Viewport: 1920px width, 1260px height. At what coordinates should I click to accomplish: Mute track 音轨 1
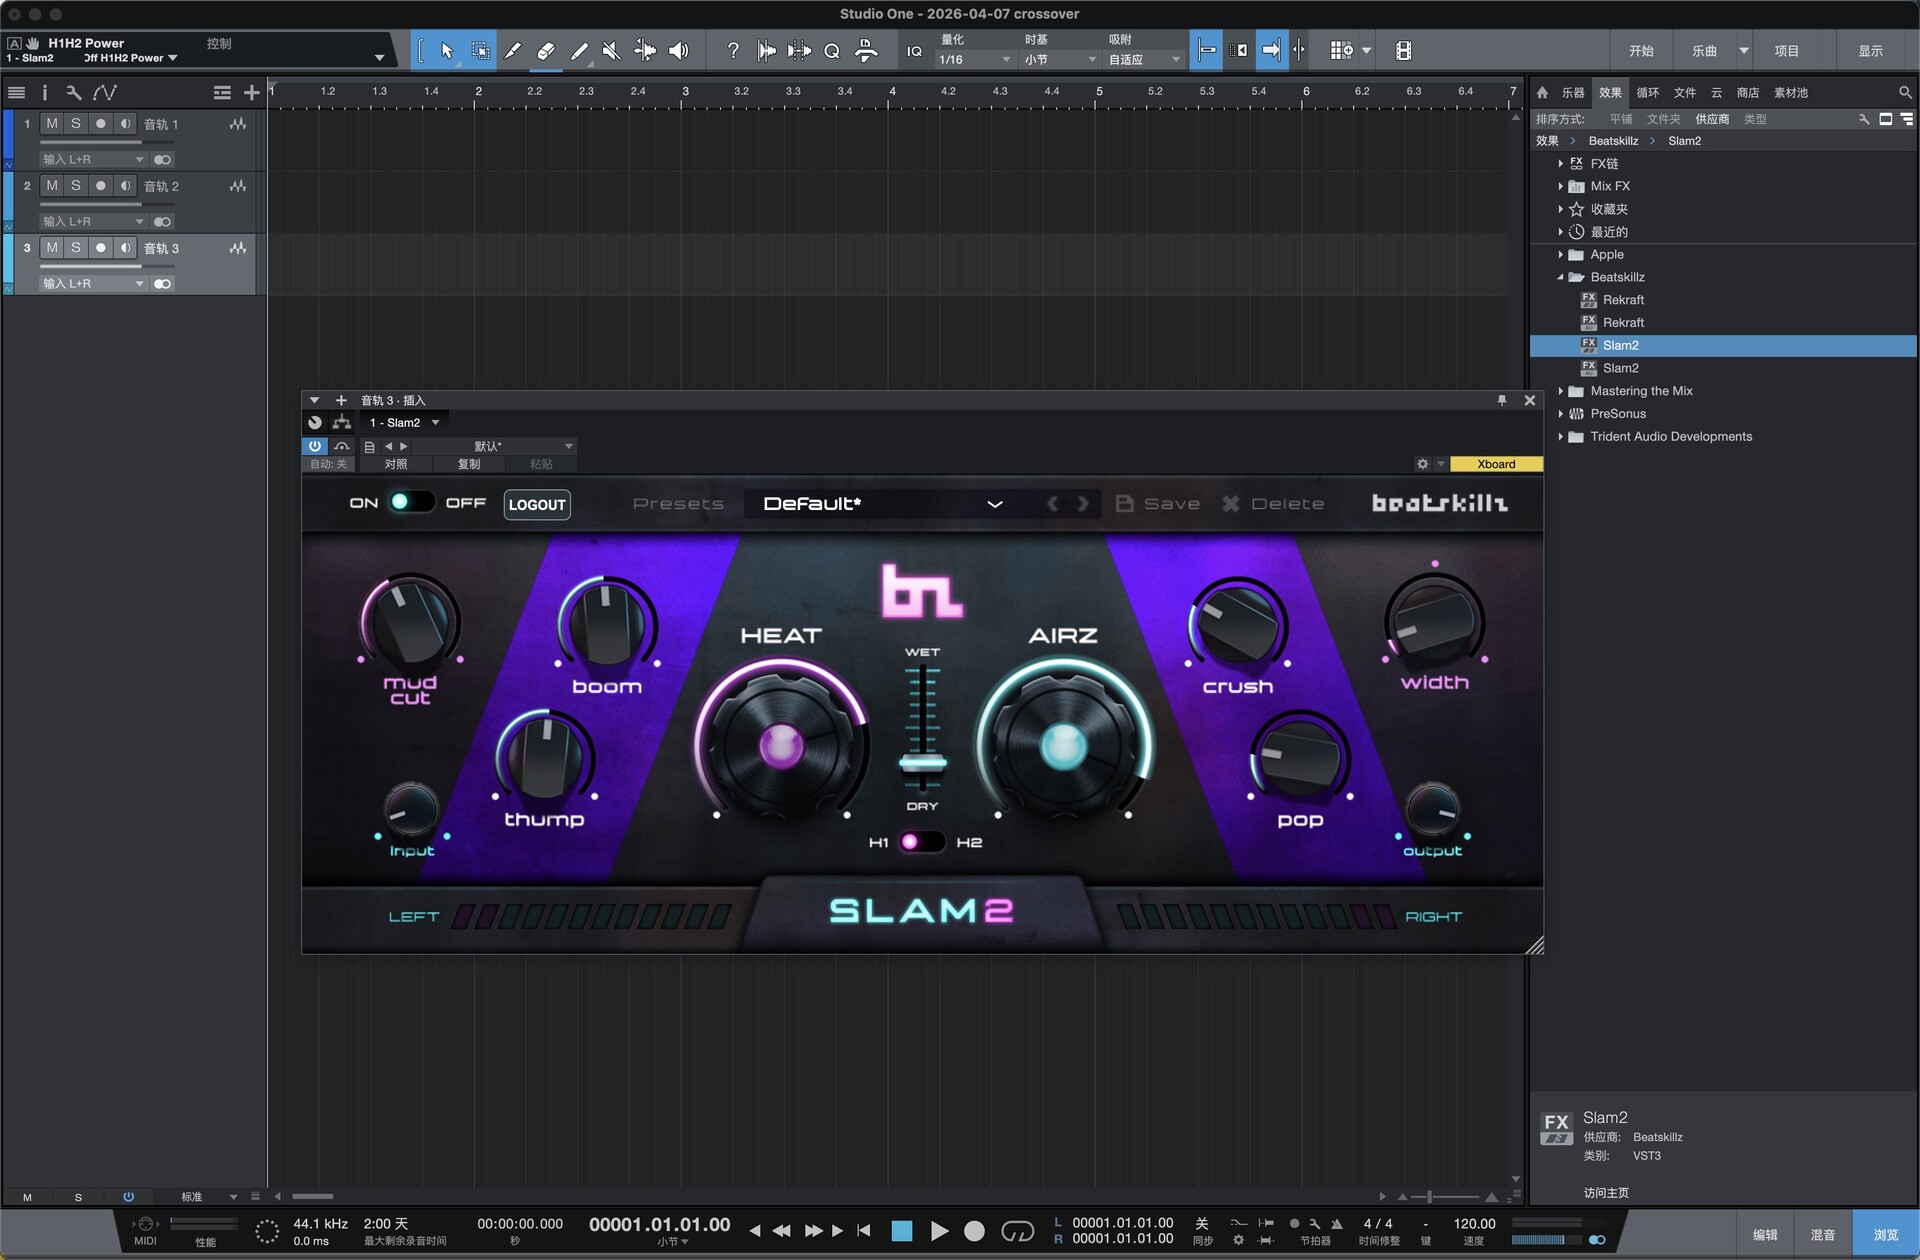52,124
